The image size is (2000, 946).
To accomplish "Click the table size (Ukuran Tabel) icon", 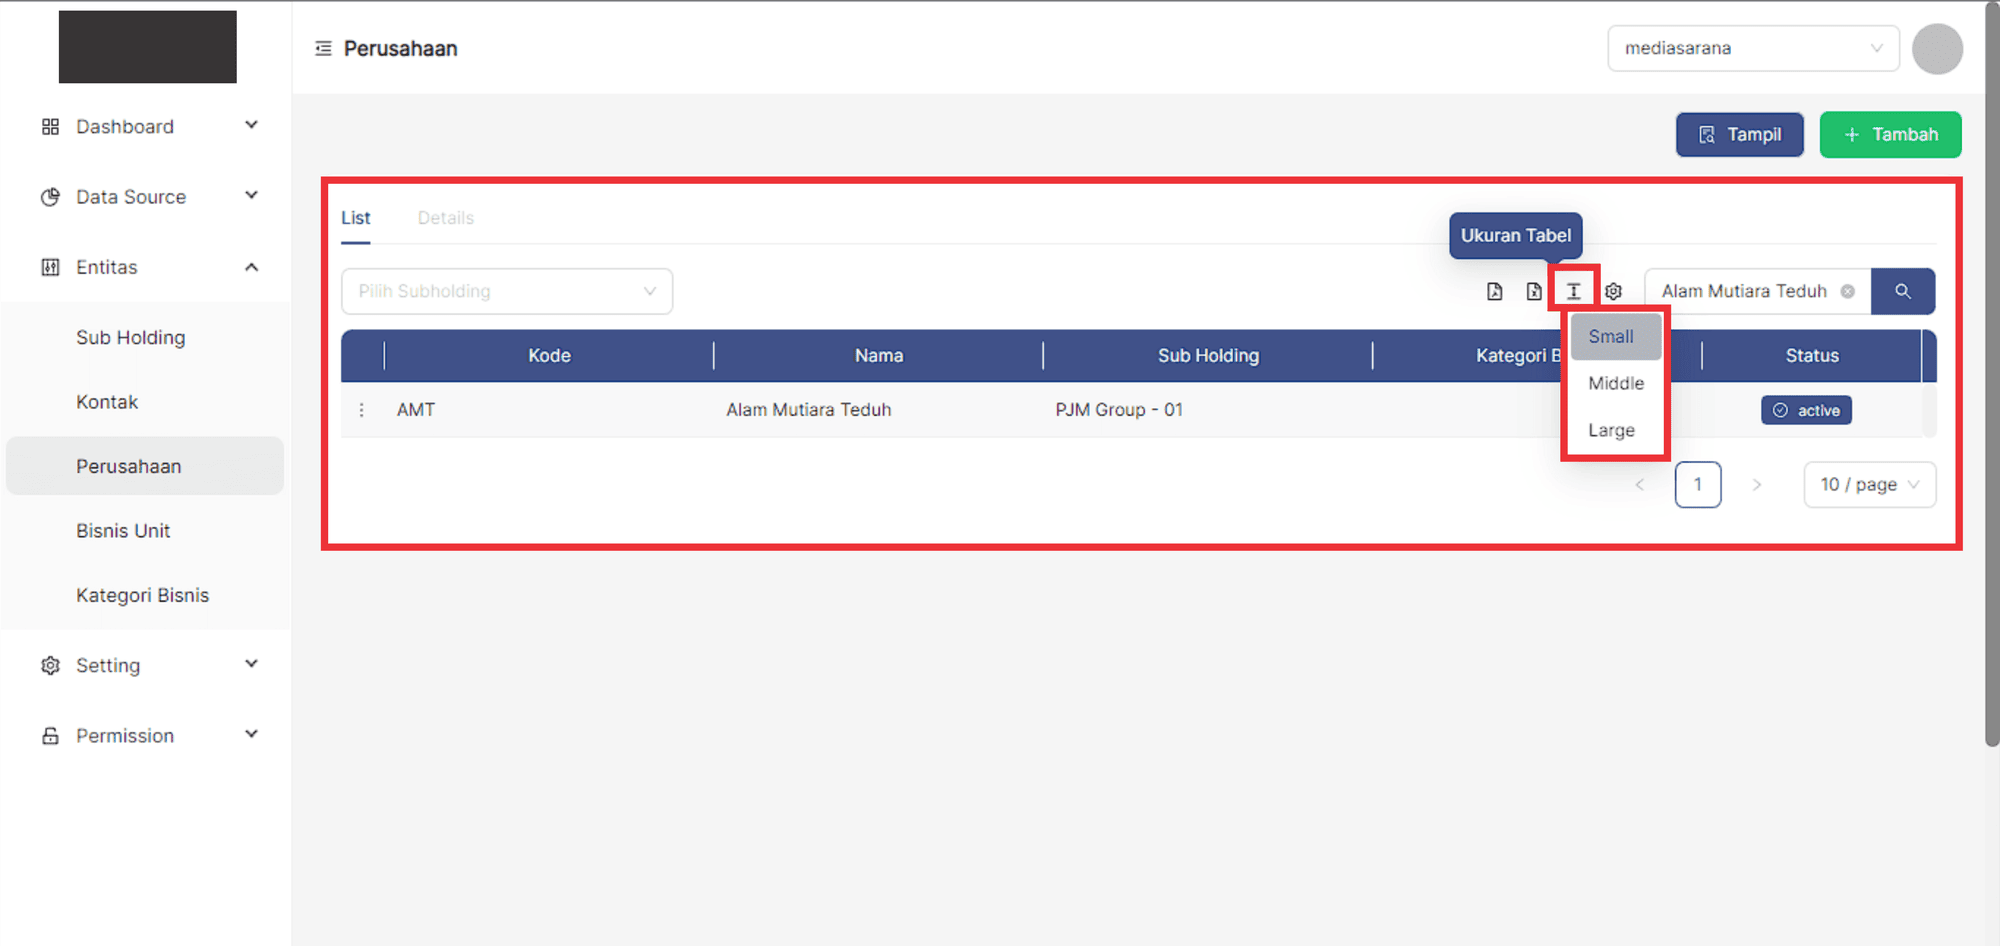I will 1573,291.
